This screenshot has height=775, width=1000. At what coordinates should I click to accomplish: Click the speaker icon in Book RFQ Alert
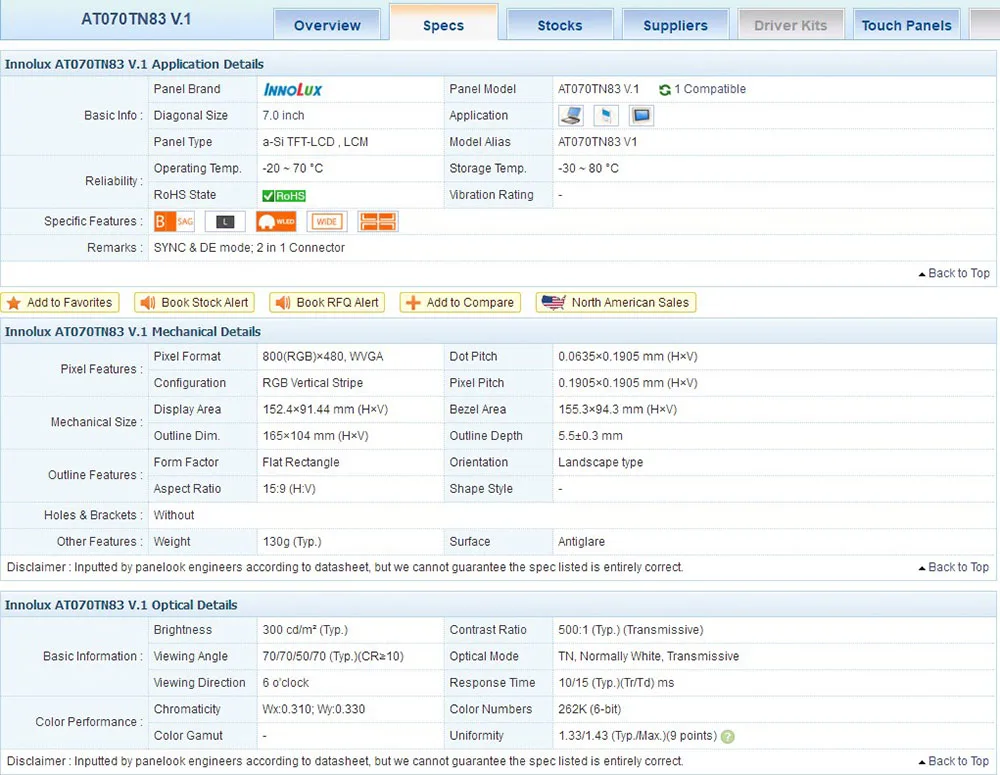click(283, 302)
